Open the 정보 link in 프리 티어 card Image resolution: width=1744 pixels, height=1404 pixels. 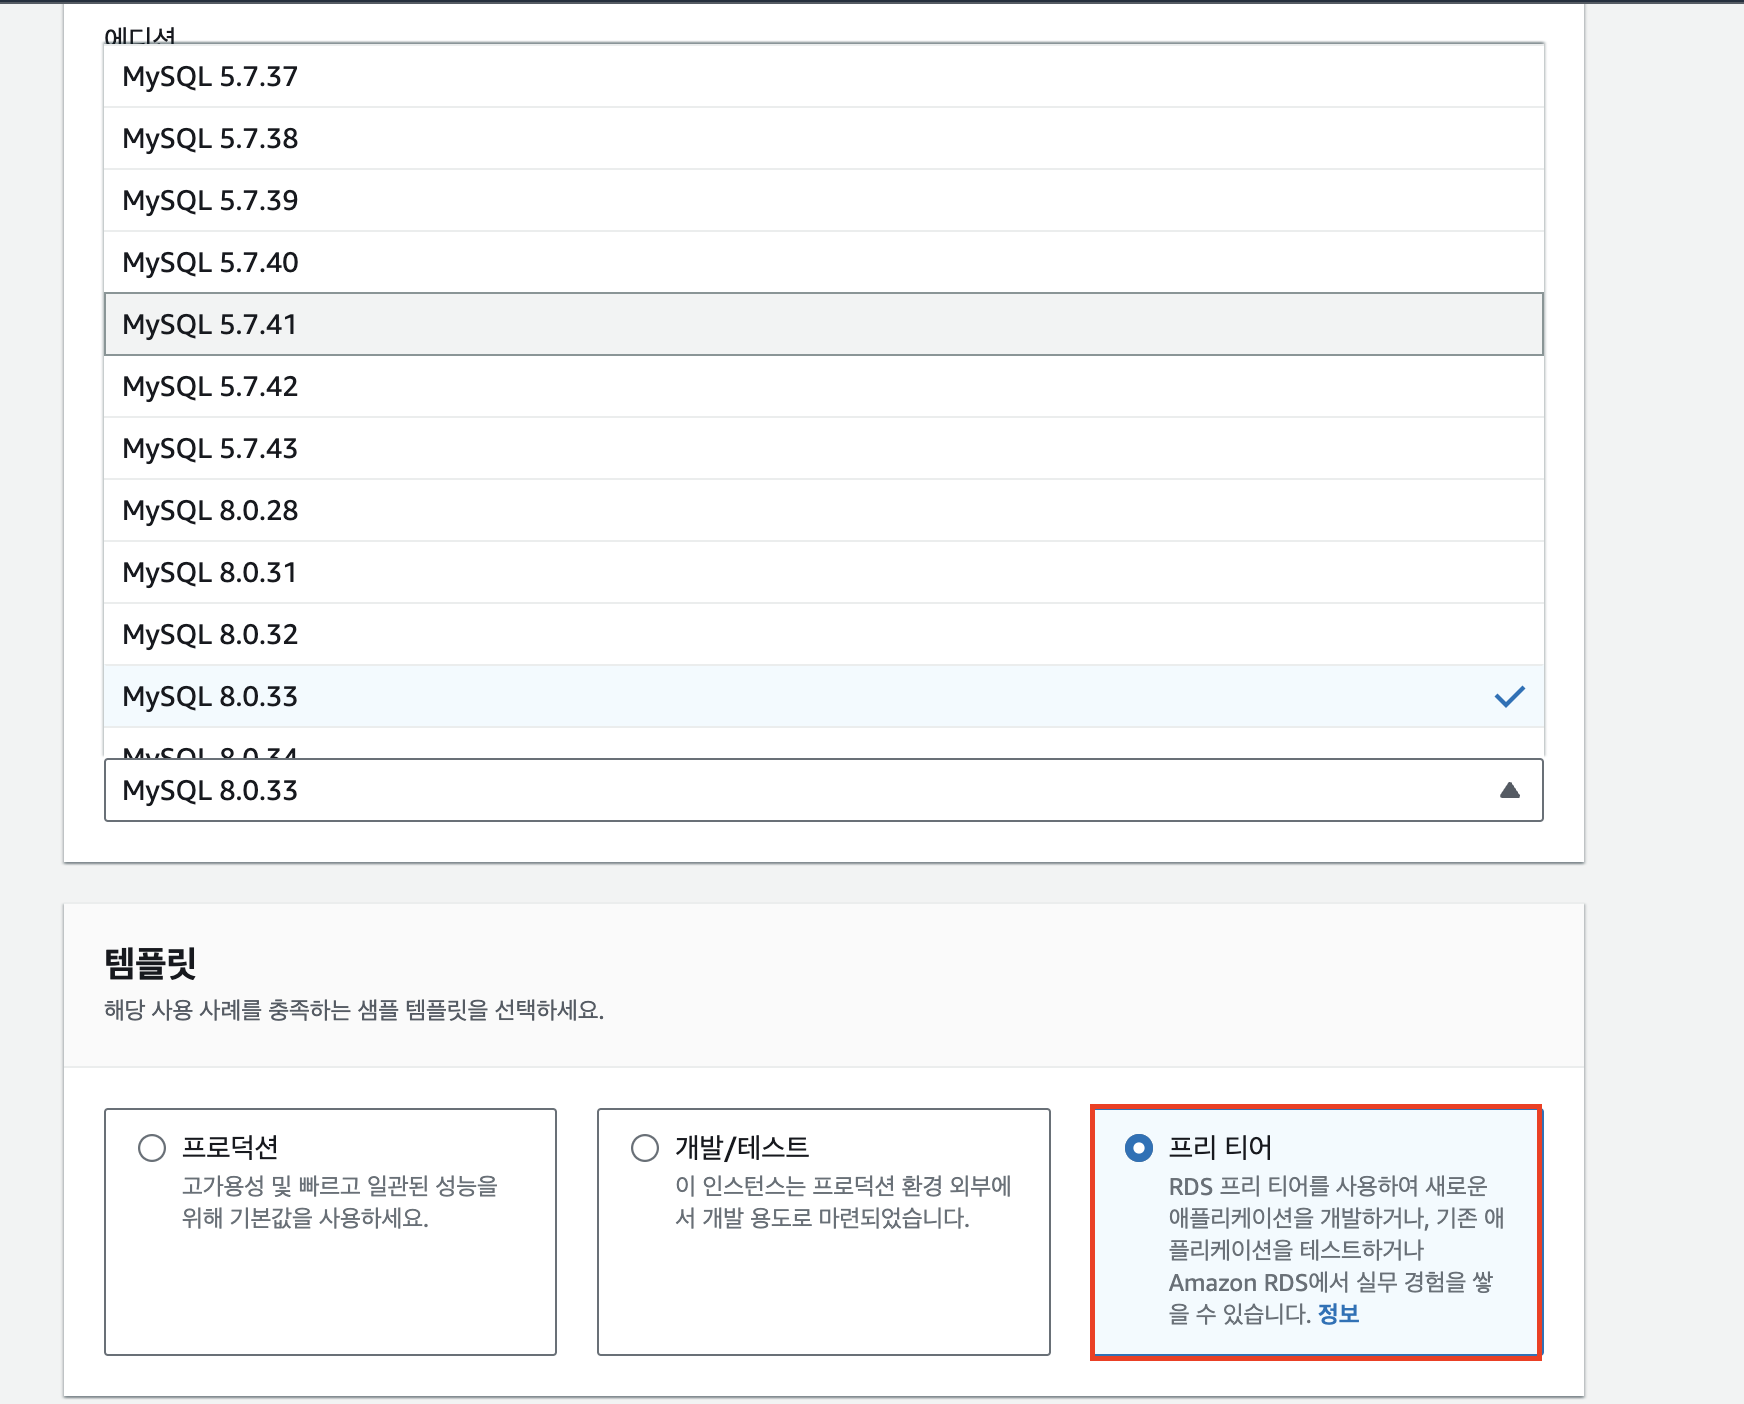tap(1338, 1314)
